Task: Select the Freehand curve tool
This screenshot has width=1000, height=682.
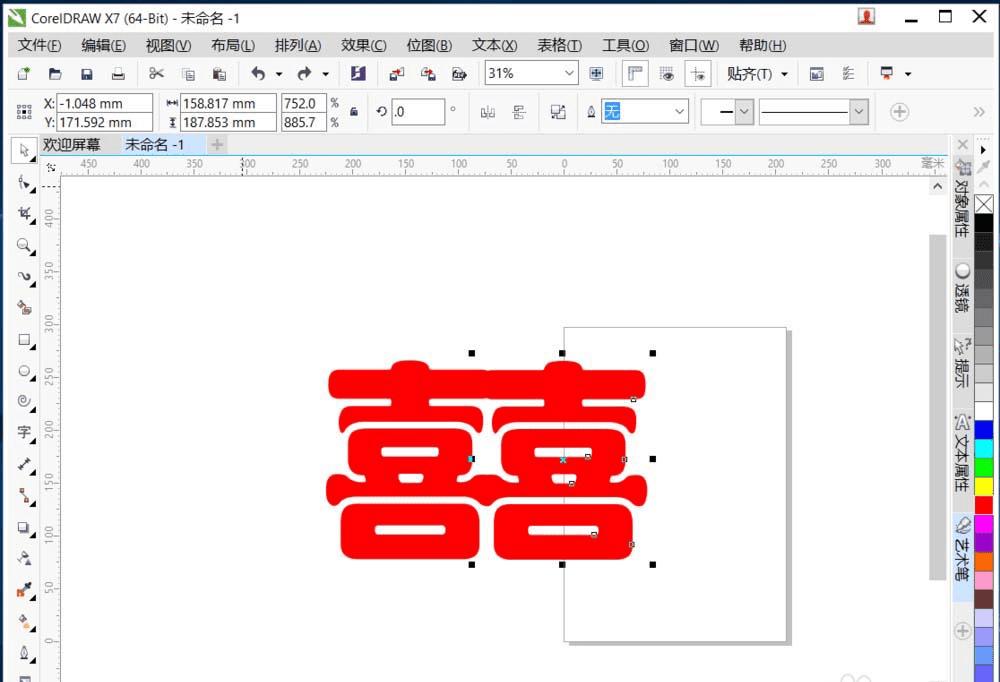Action: (x=24, y=277)
